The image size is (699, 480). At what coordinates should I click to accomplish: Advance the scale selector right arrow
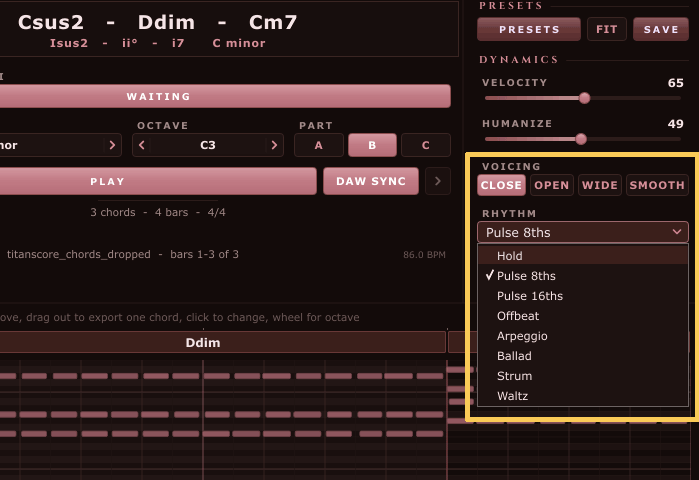pos(112,145)
